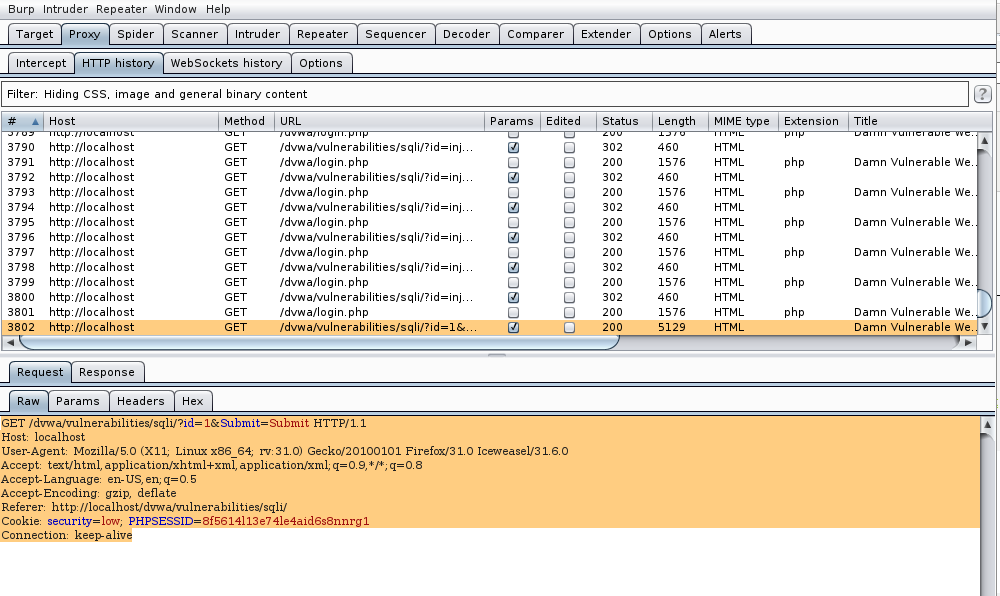Sort by the Title column header
The height and width of the screenshot is (596, 1000).
(x=920, y=121)
